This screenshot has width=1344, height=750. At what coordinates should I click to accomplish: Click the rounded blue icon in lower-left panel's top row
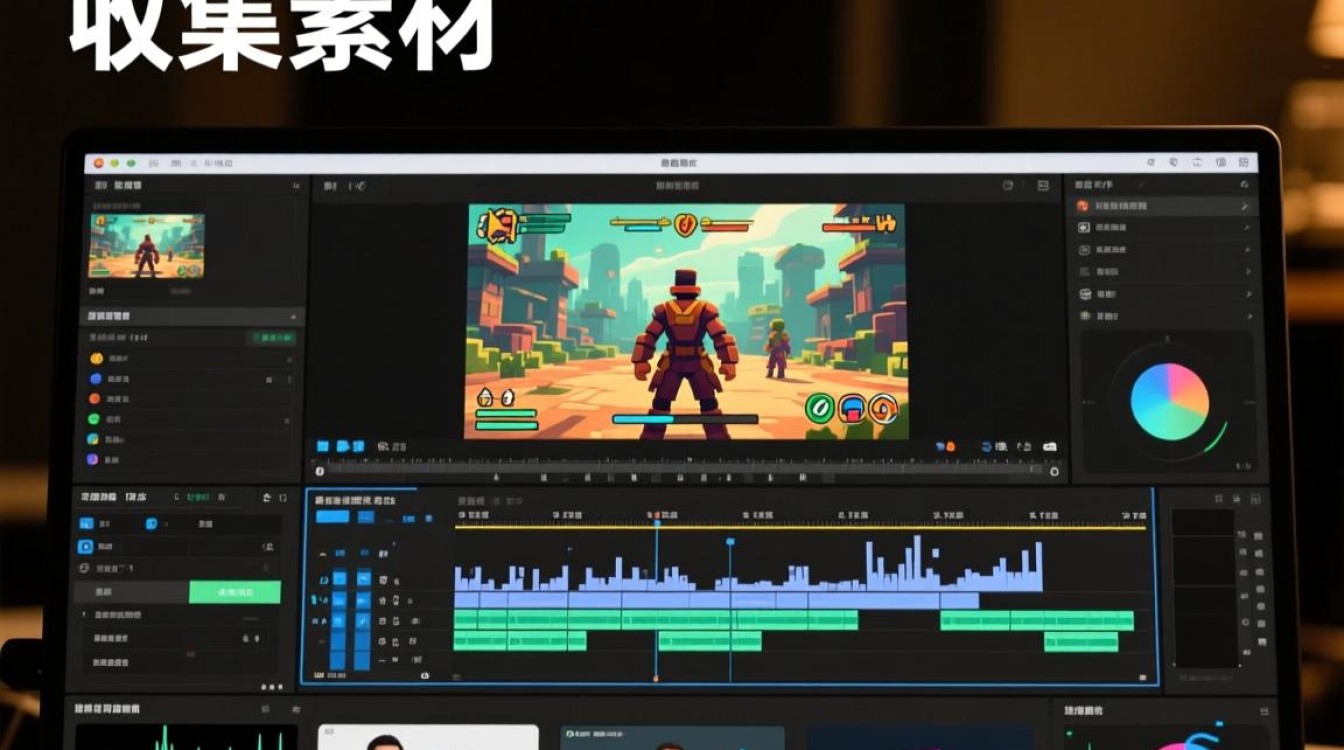click(151, 523)
